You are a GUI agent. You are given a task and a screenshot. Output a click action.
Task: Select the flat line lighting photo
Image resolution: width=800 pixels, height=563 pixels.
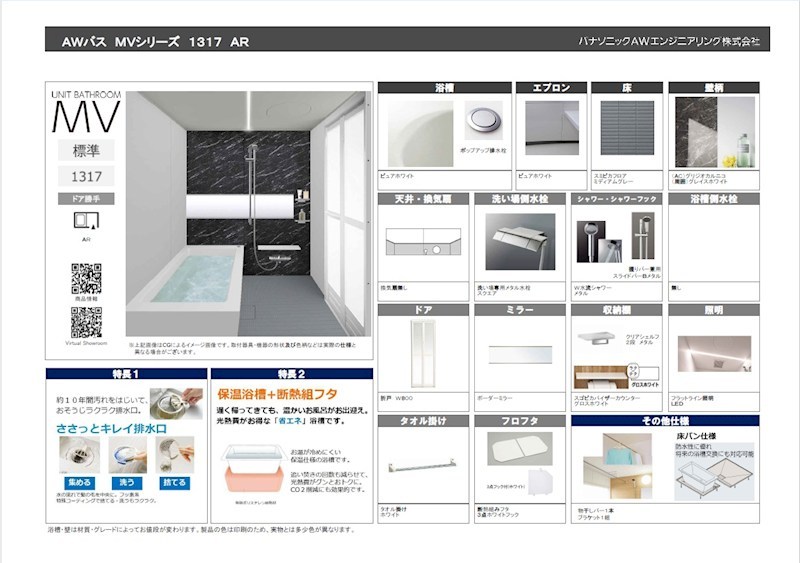[714, 354]
